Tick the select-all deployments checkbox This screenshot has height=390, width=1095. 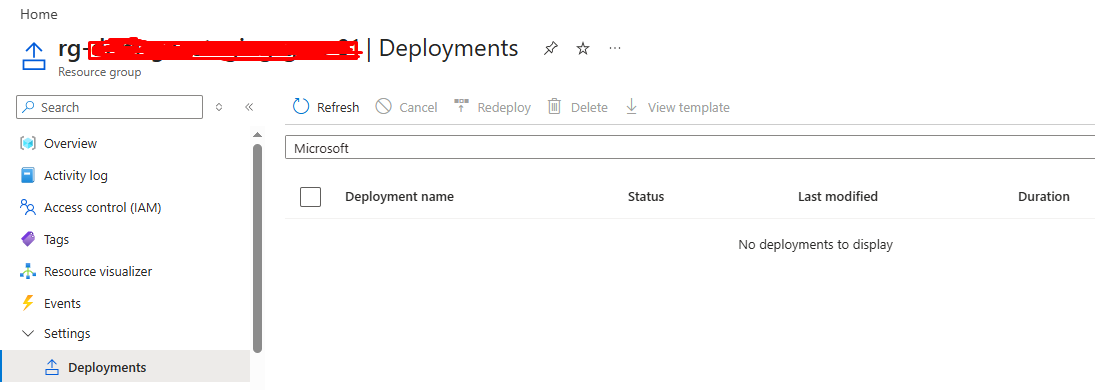[x=310, y=197]
